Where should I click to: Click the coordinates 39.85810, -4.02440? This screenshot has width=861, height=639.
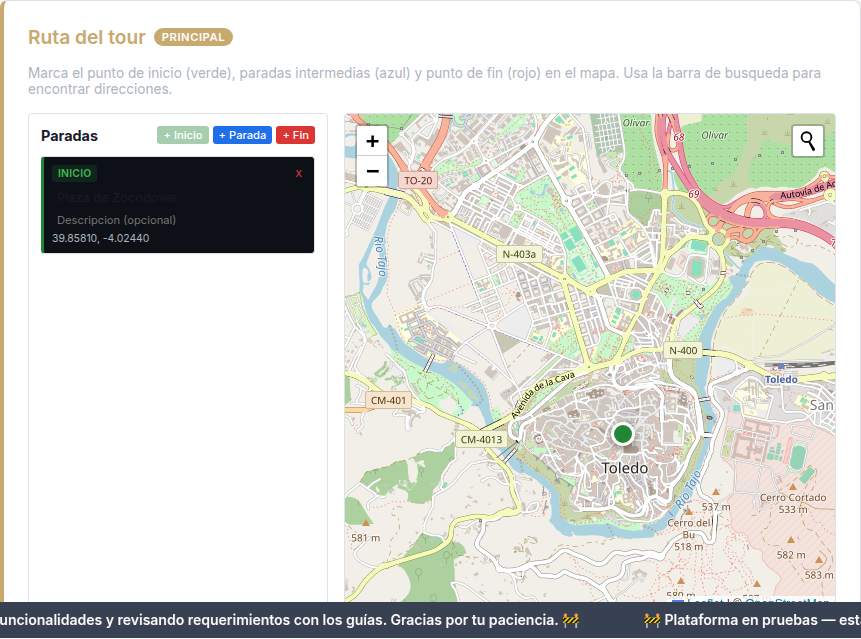pyautogui.click(x=100, y=238)
